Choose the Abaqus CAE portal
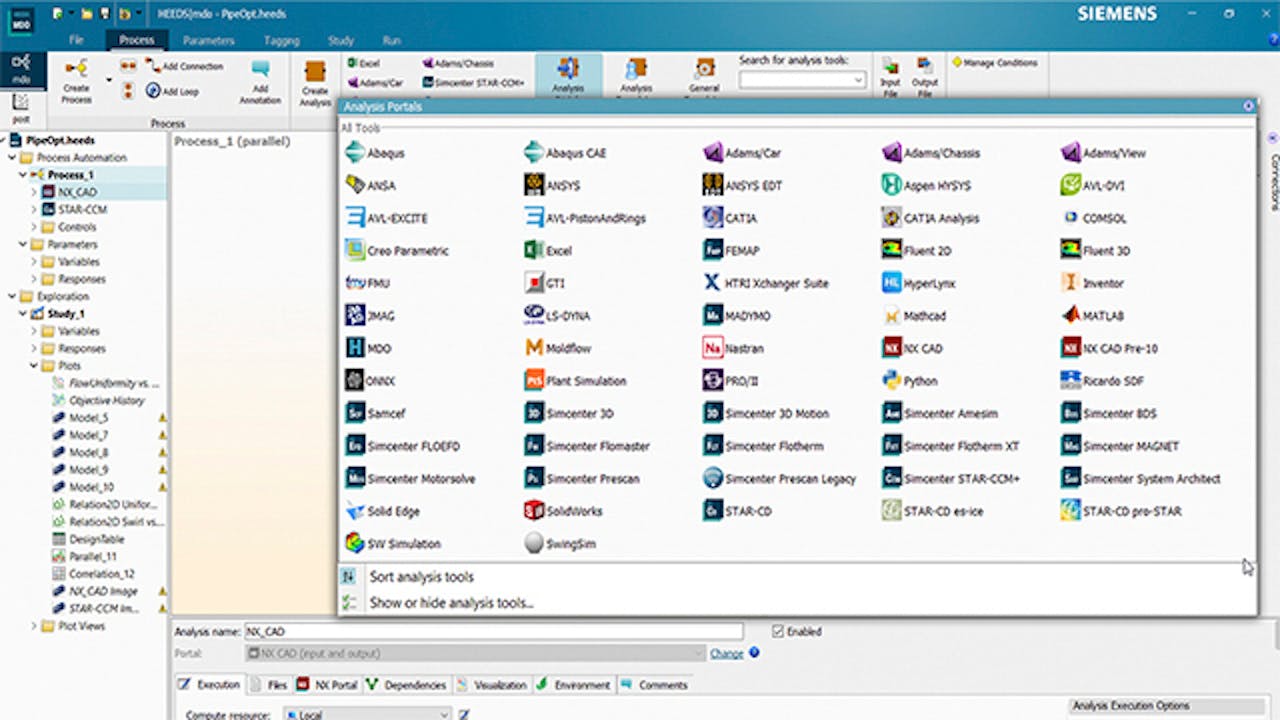This screenshot has width=1280, height=720. [x=565, y=153]
